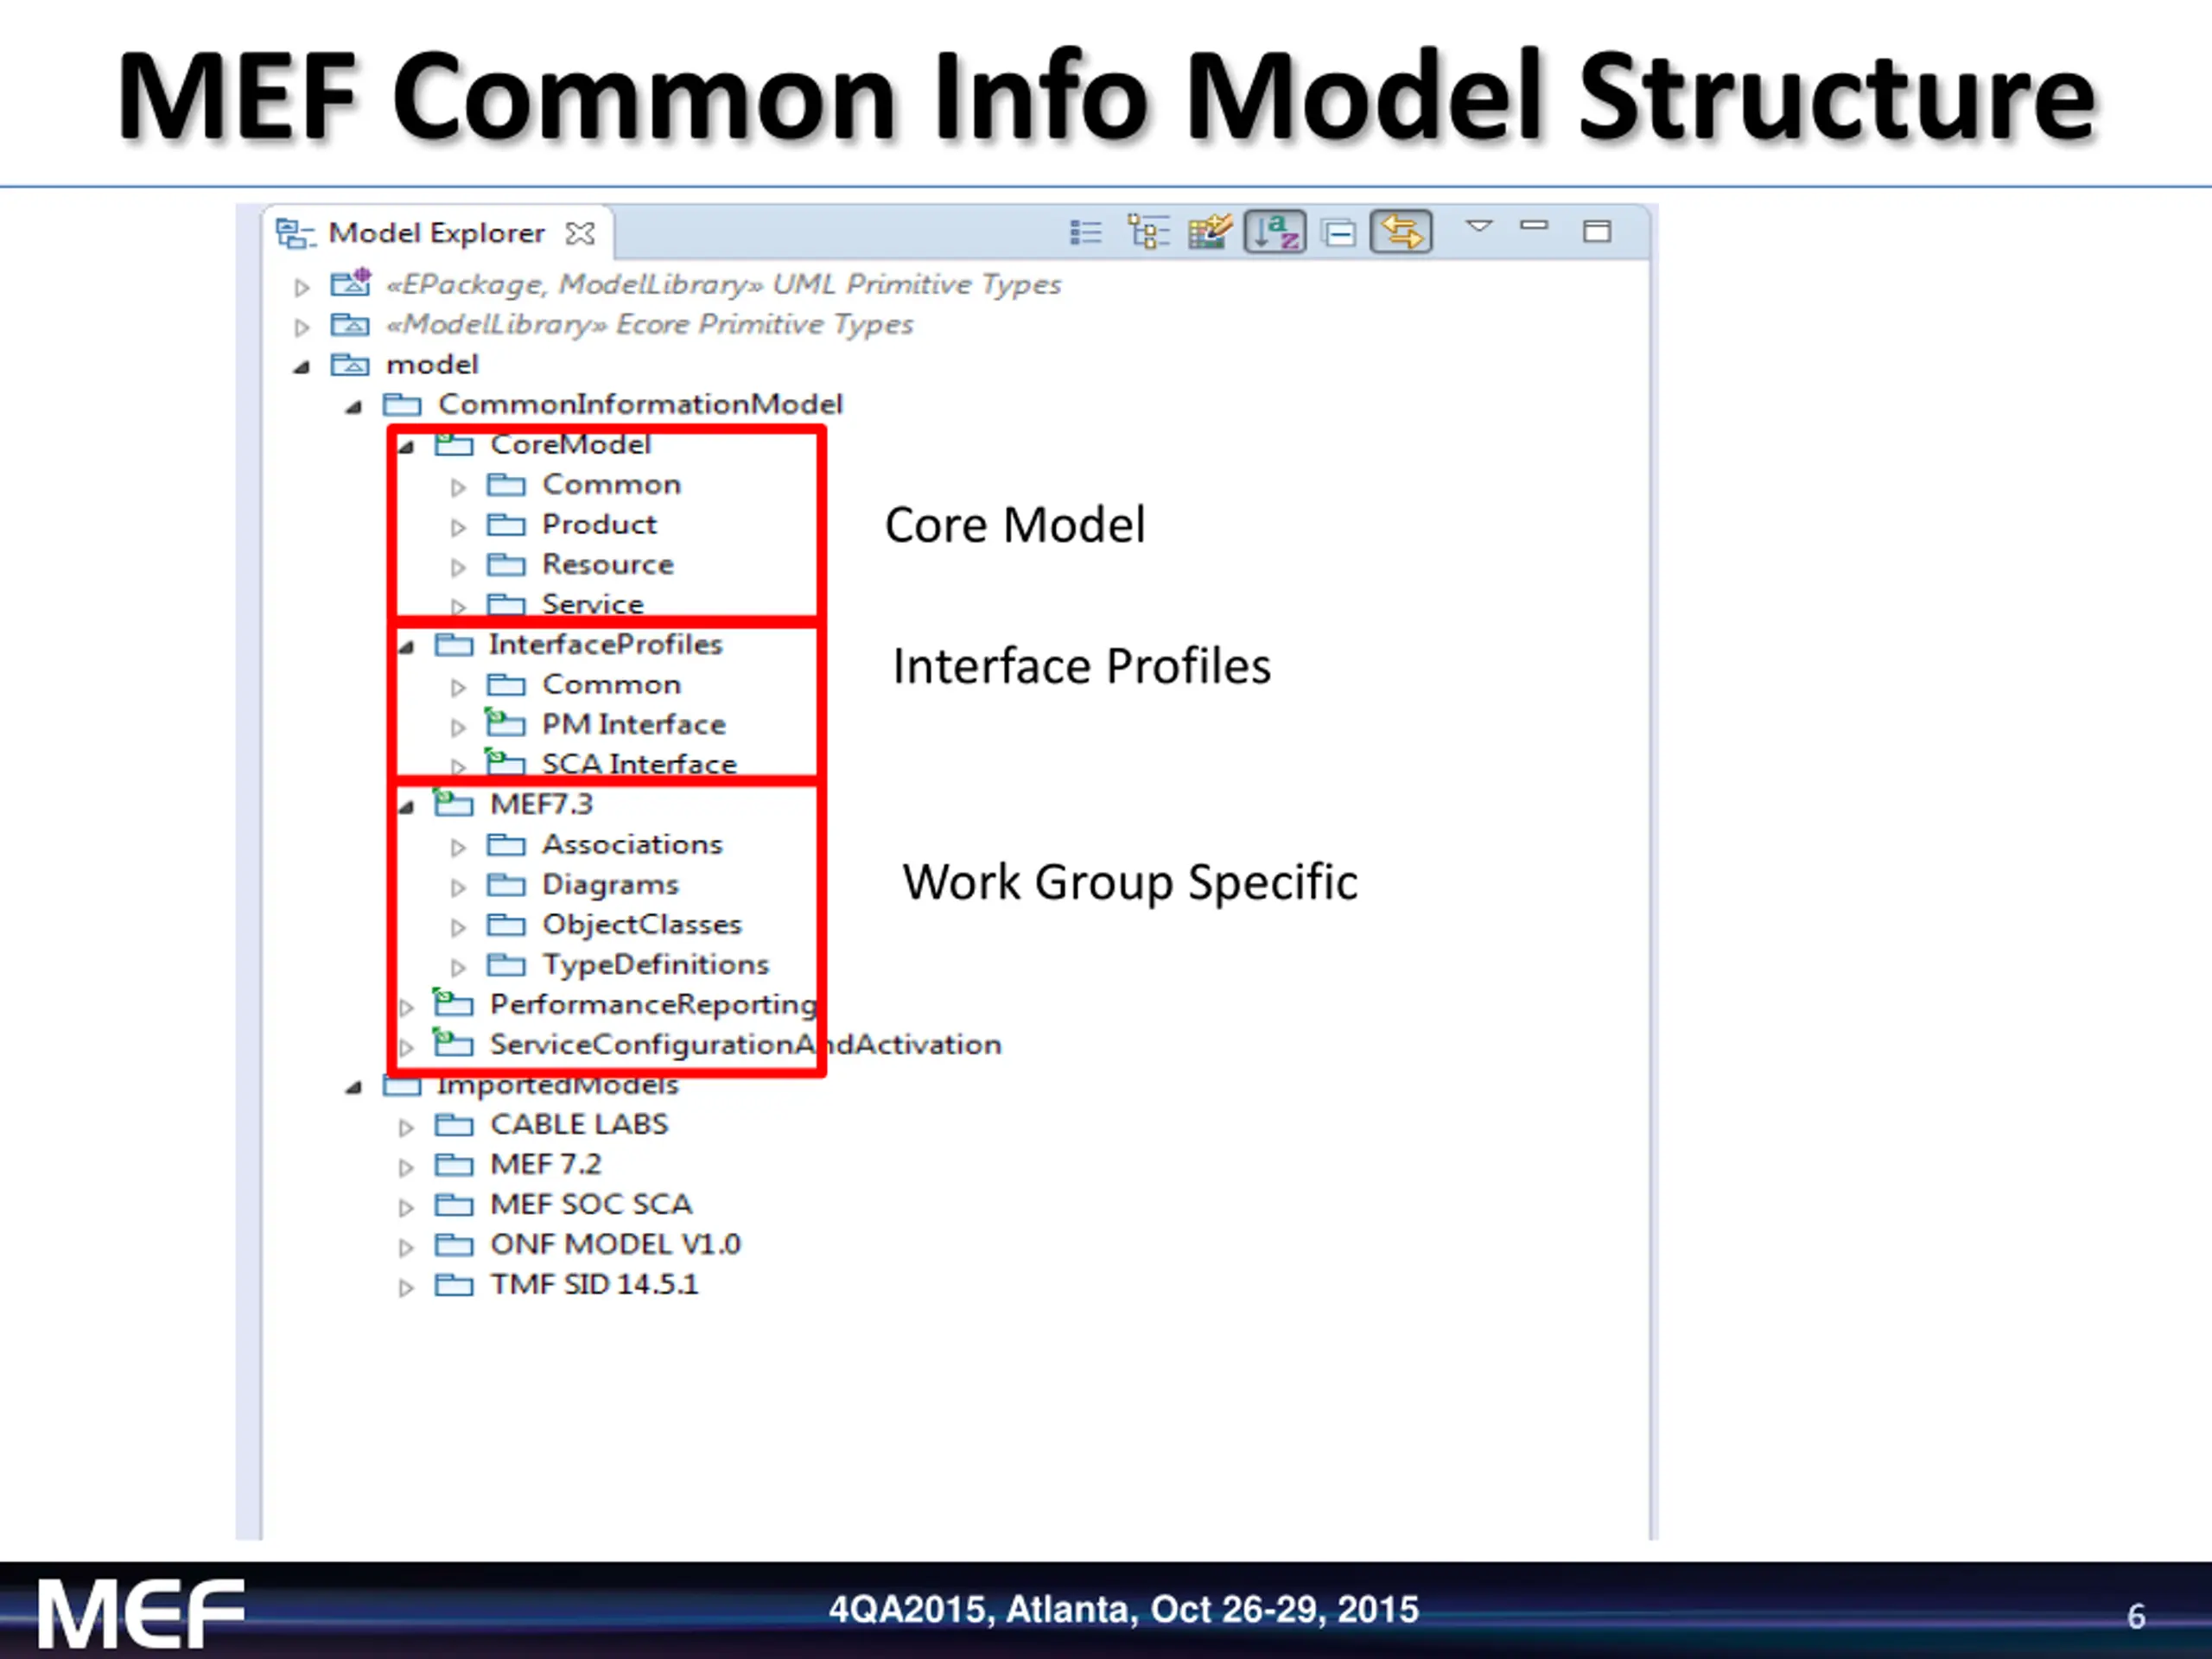Click the model package icon
This screenshot has width=2212, height=1659.
(x=350, y=365)
